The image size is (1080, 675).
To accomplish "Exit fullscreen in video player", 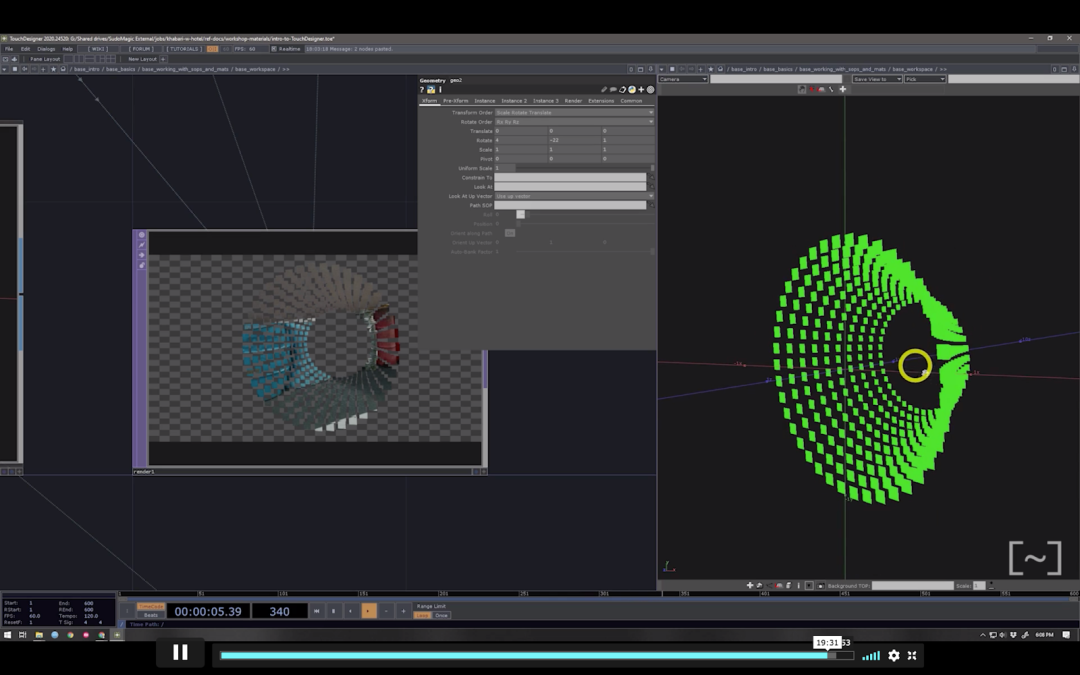I will pos(912,655).
